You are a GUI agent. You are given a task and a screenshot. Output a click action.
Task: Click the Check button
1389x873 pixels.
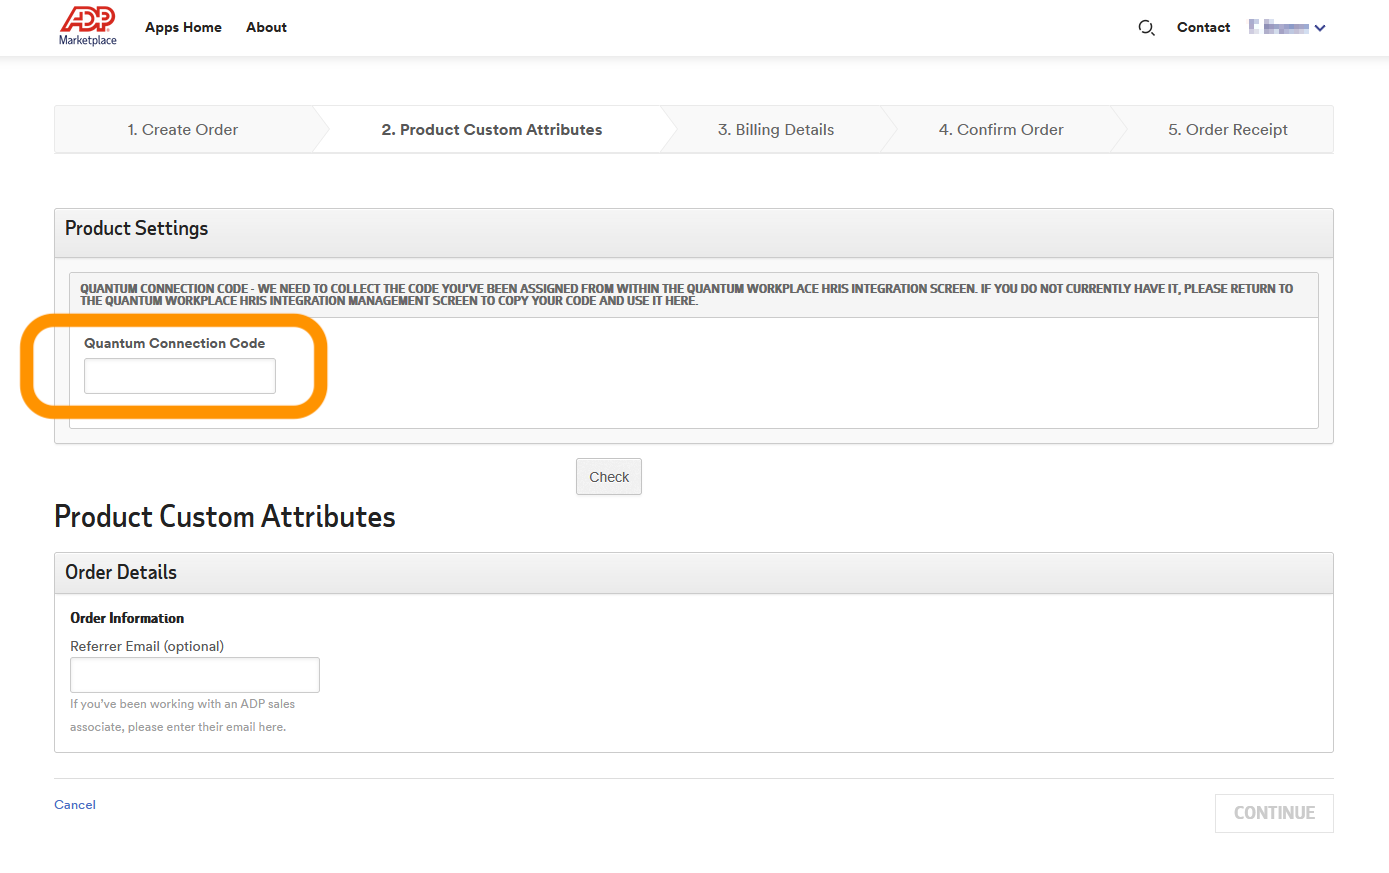[x=609, y=477]
